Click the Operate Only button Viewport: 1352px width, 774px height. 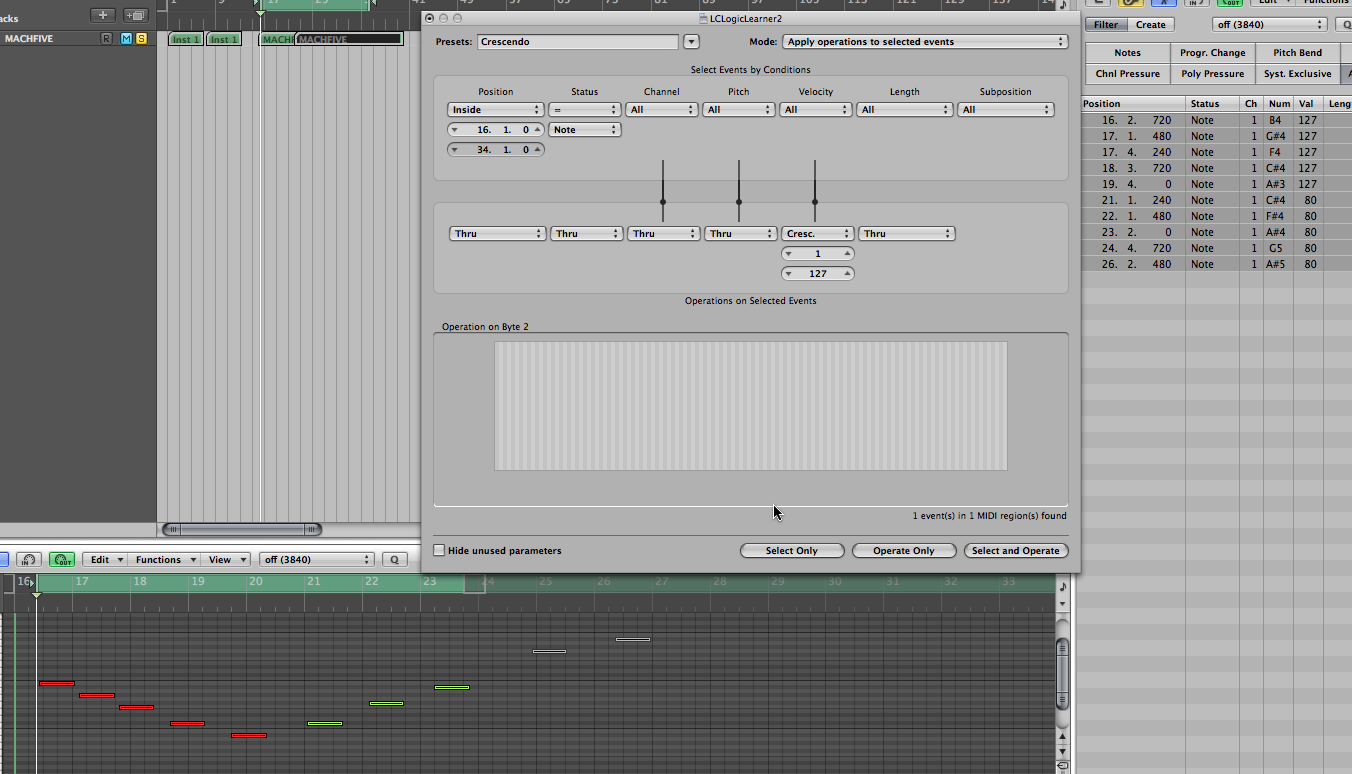click(903, 551)
